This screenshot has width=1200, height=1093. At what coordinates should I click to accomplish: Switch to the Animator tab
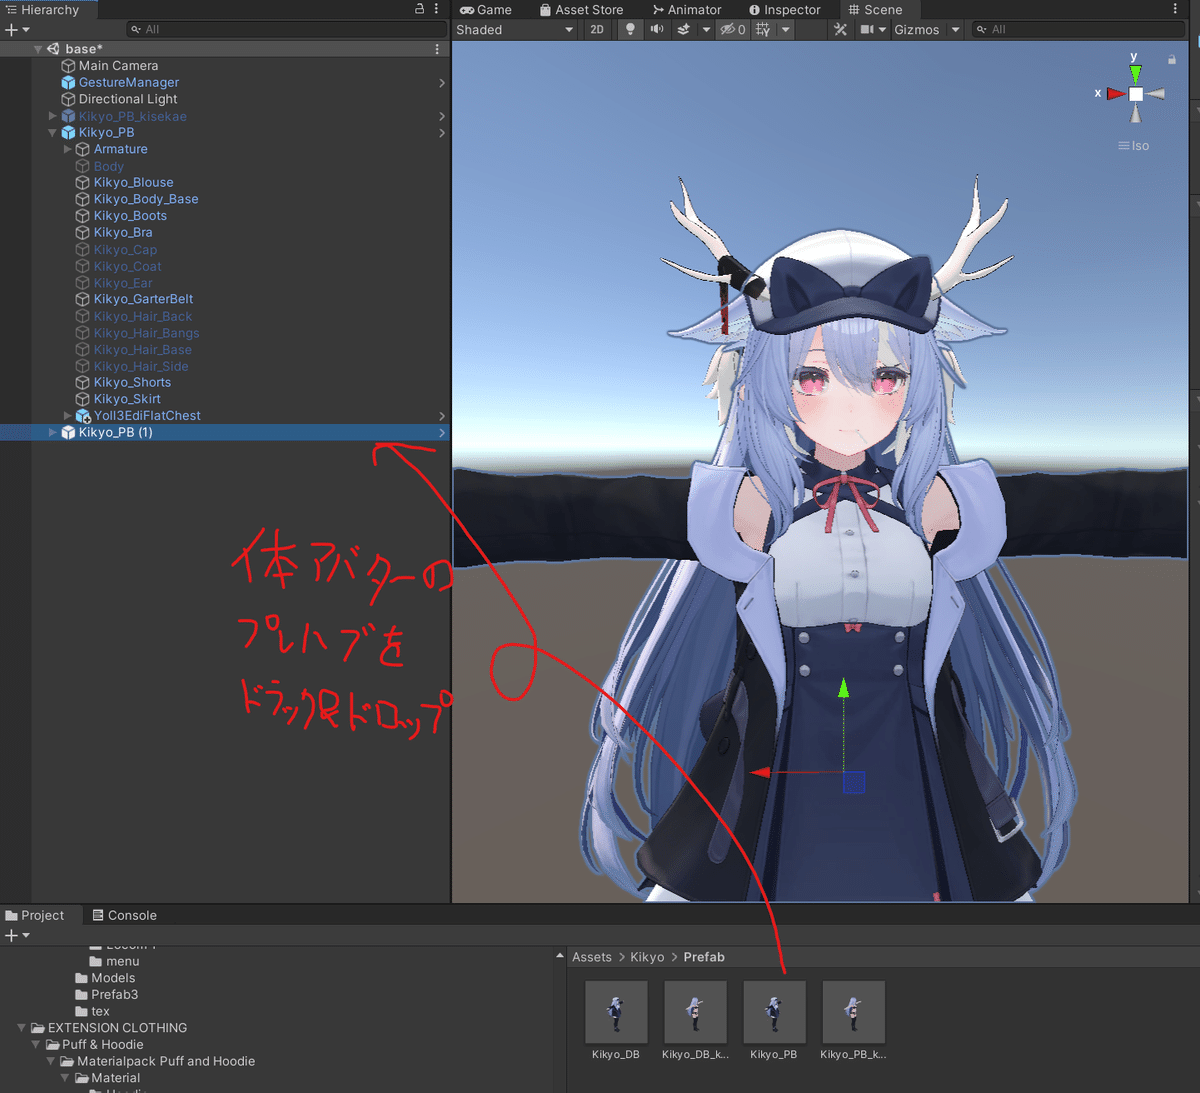coord(687,10)
